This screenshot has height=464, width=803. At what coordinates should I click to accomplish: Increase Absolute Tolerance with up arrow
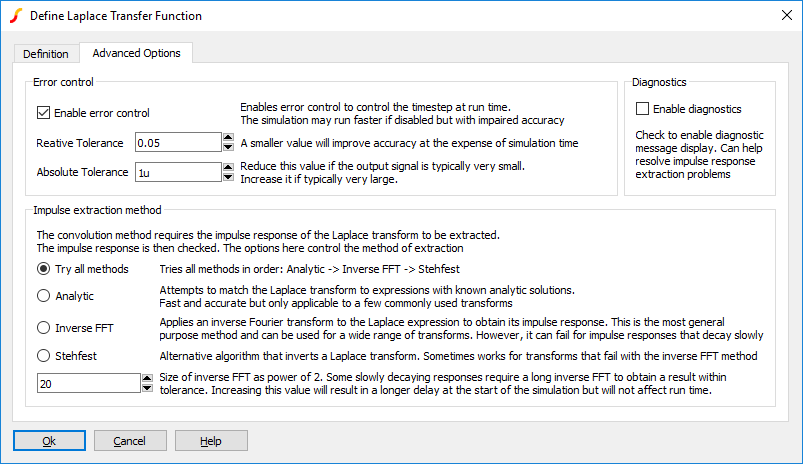(228, 167)
